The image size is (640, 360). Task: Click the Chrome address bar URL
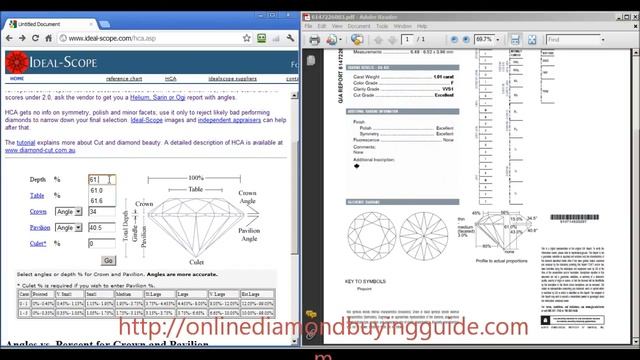tap(112, 38)
